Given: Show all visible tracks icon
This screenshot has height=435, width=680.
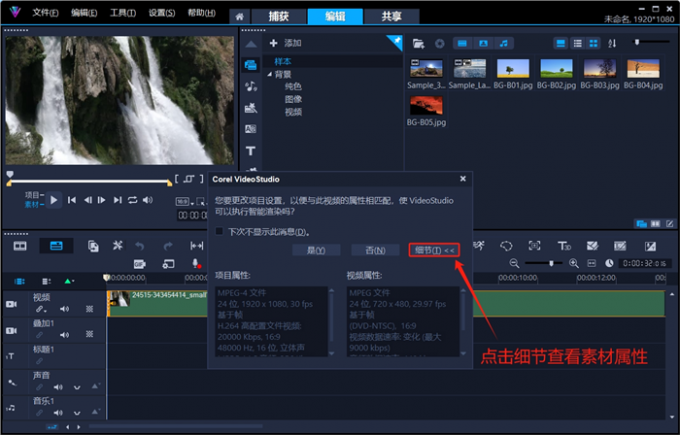Looking at the screenshot, I should pos(20,281).
